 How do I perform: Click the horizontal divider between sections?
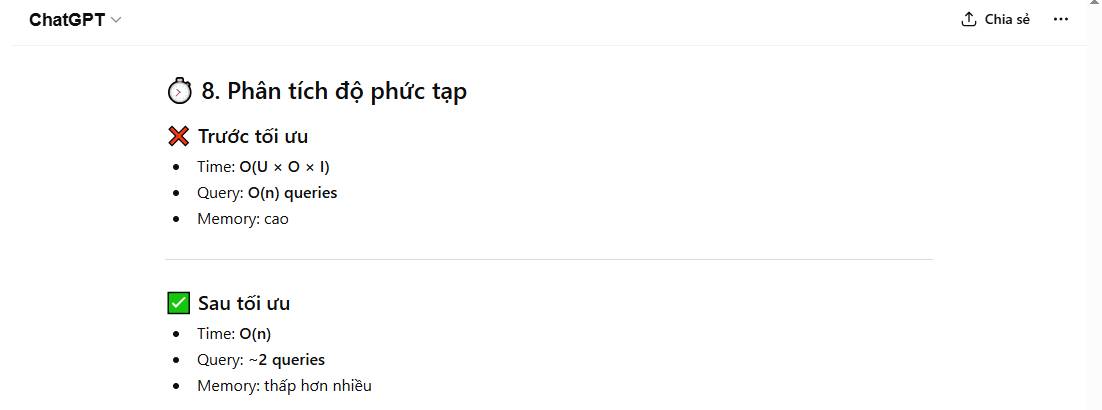[x=549, y=260]
